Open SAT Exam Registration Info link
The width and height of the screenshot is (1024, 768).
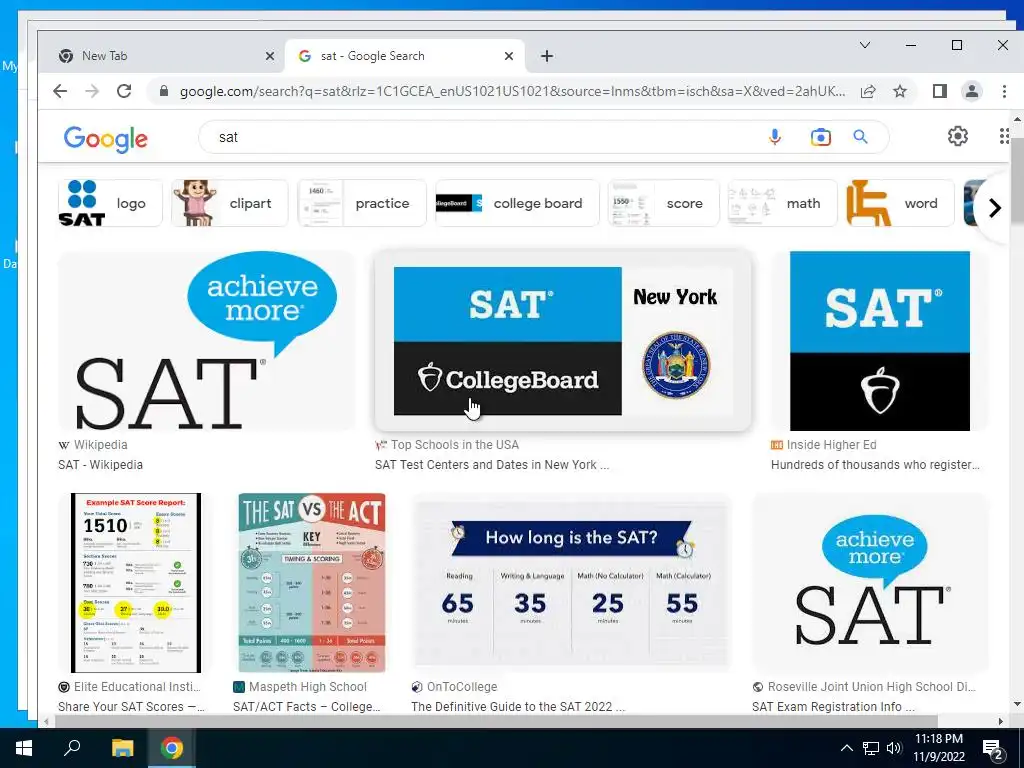tap(833, 707)
